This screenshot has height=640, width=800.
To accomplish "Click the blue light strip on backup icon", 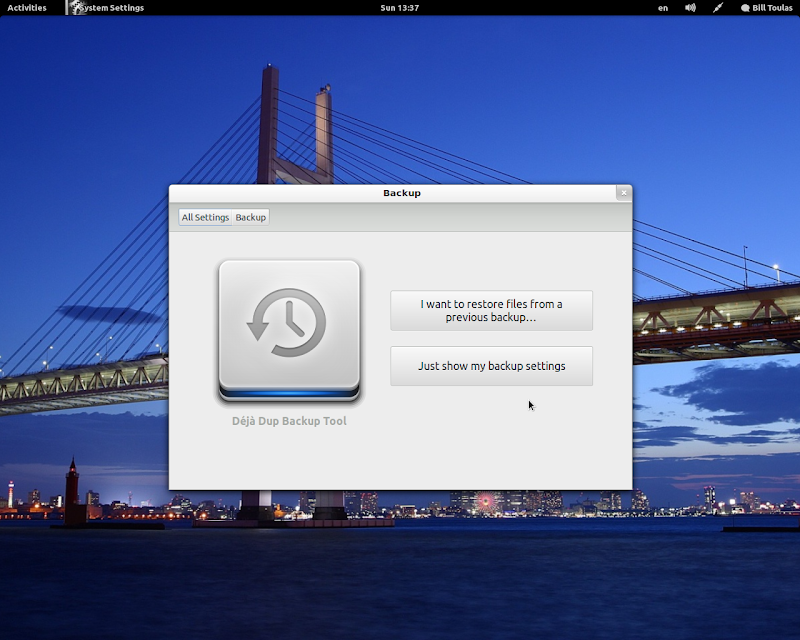I will [x=289, y=393].
